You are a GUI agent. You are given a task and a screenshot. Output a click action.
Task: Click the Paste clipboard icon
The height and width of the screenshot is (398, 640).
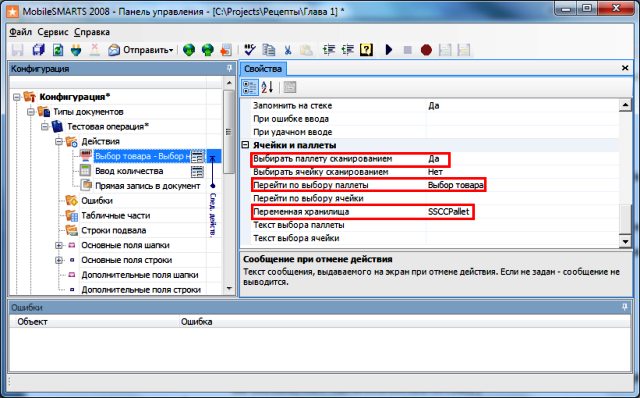click(x=306, y=50)
